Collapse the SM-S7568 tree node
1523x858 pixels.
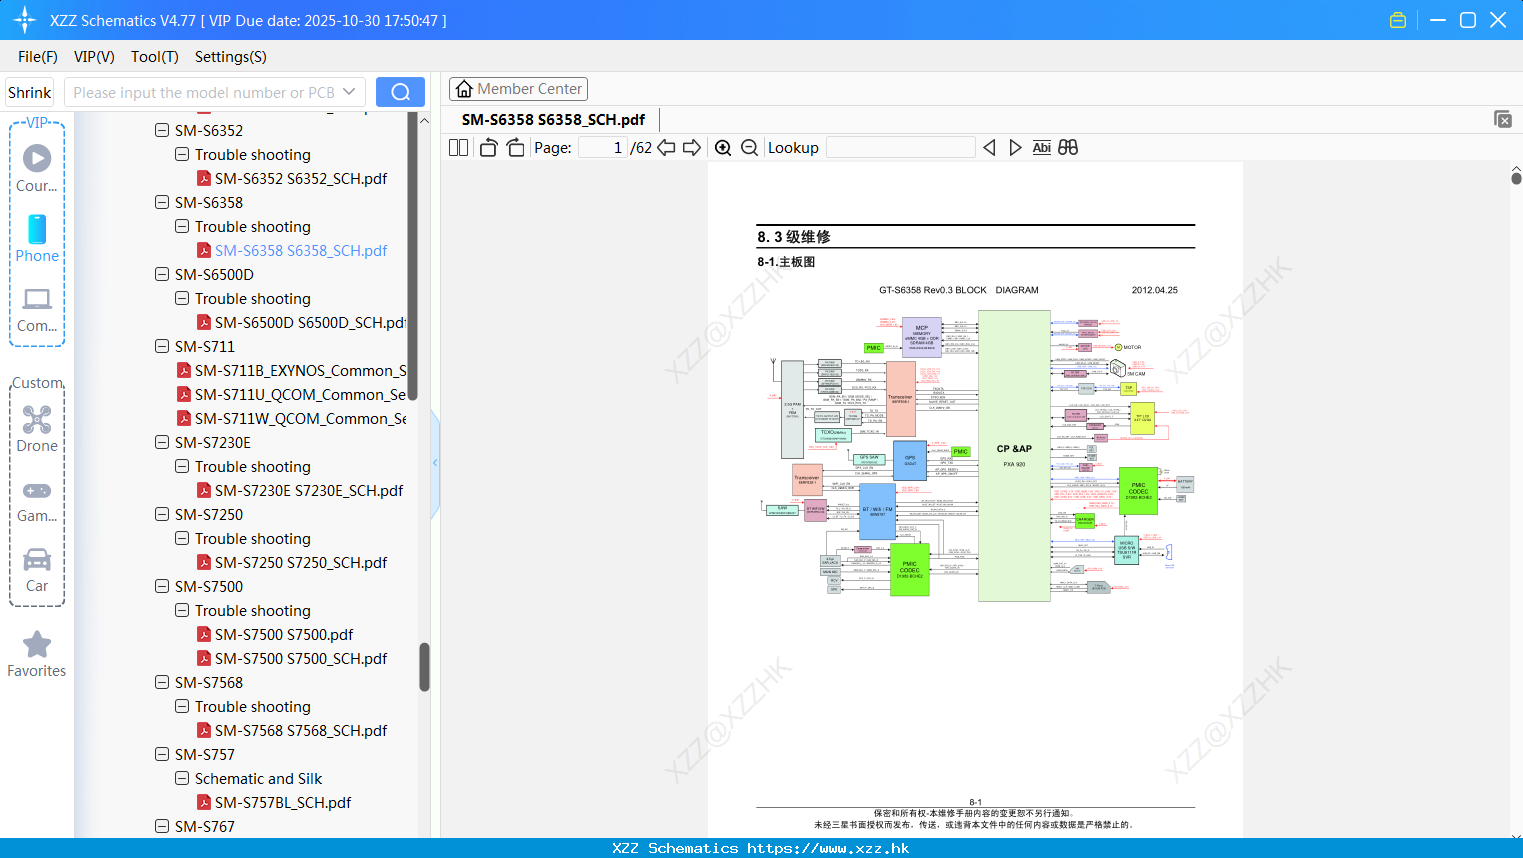[x=162, y=682]
